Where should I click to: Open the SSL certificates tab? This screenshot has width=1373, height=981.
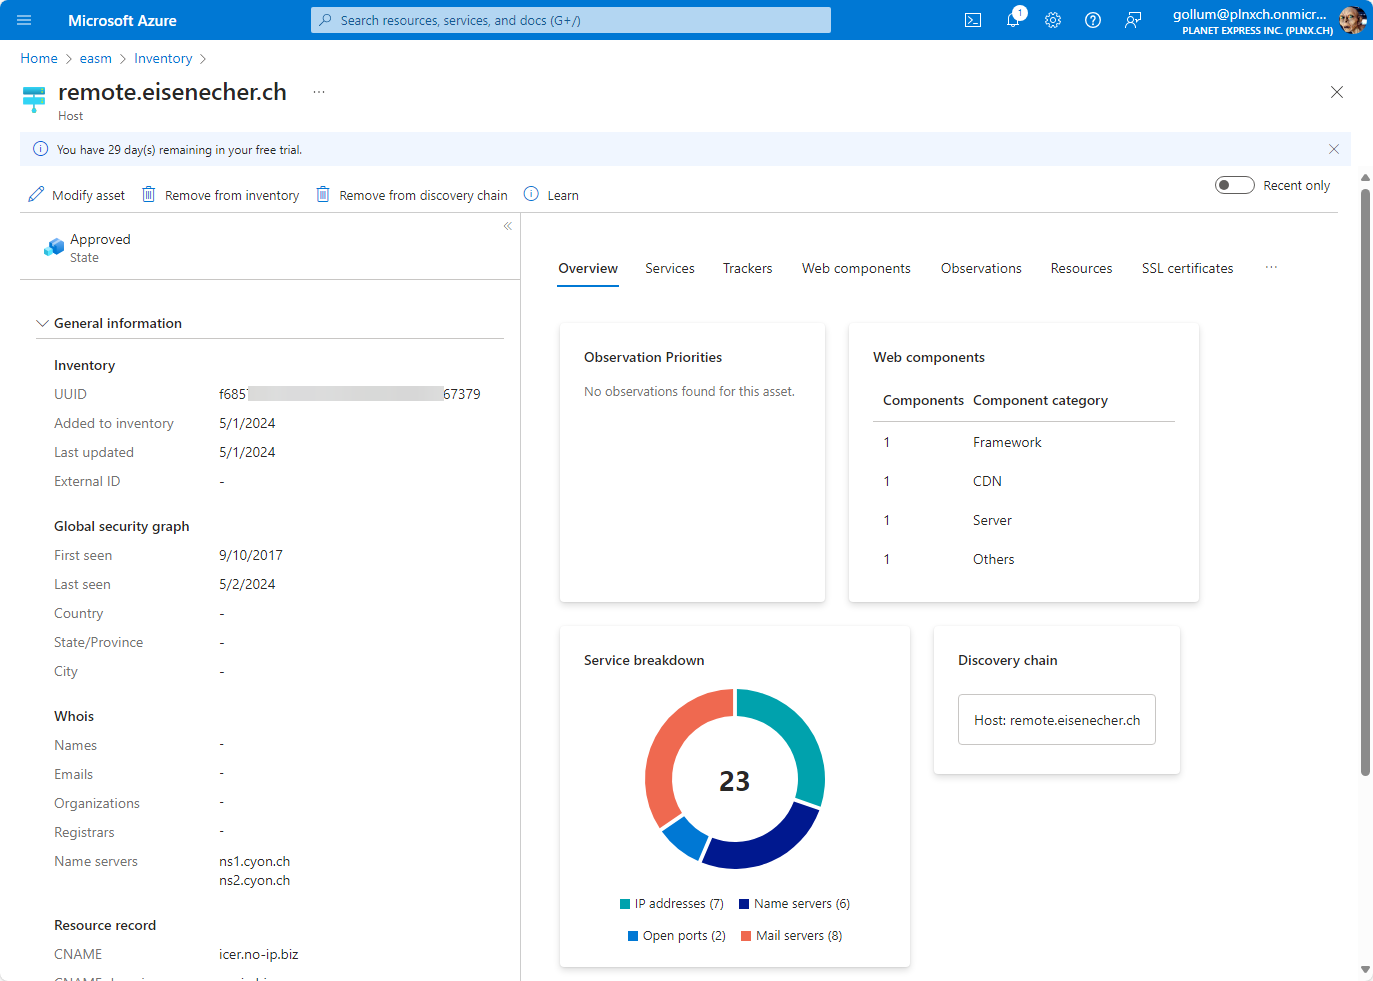(1187, 268)
